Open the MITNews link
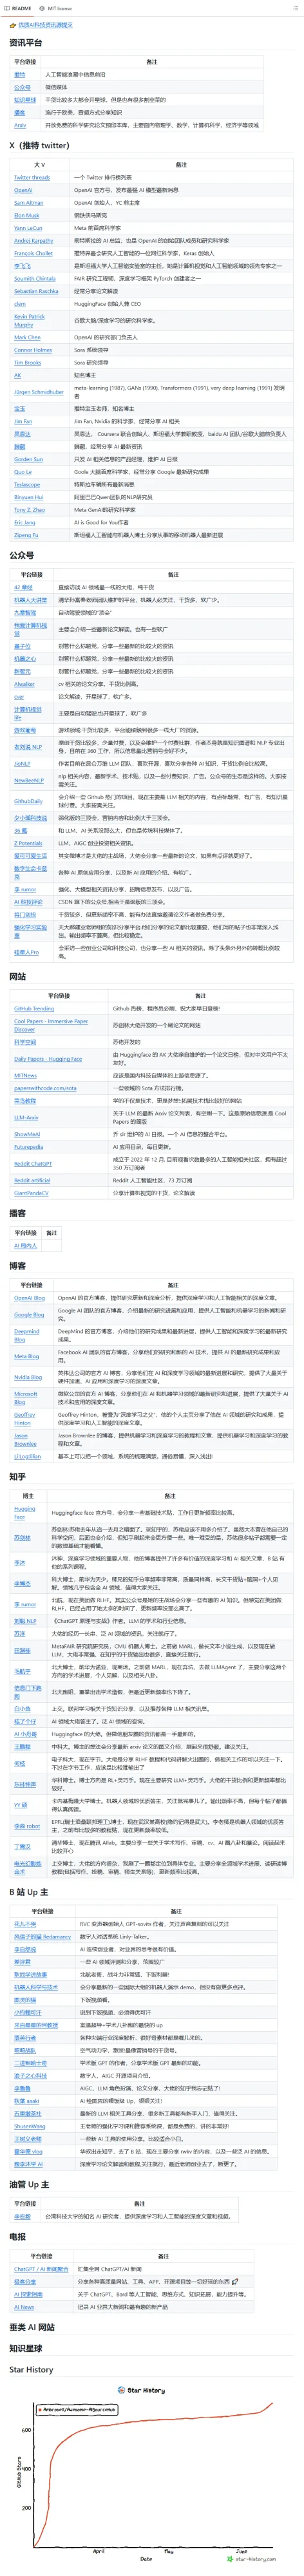The height and width of the screenshot is (2576, 304). (x=25, y=1075)
